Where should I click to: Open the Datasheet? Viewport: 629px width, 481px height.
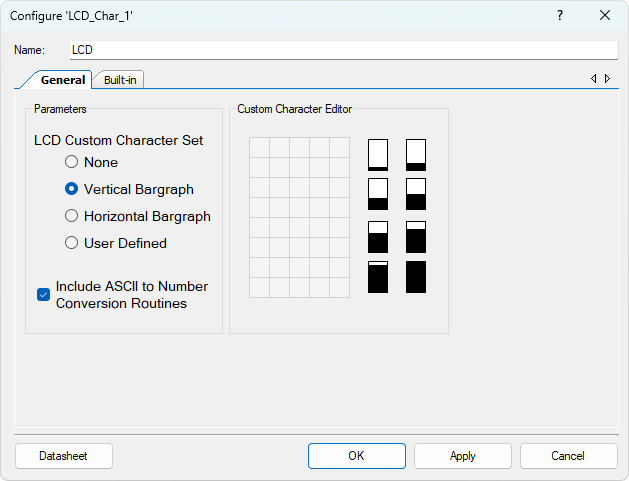[x=64, y=456]
